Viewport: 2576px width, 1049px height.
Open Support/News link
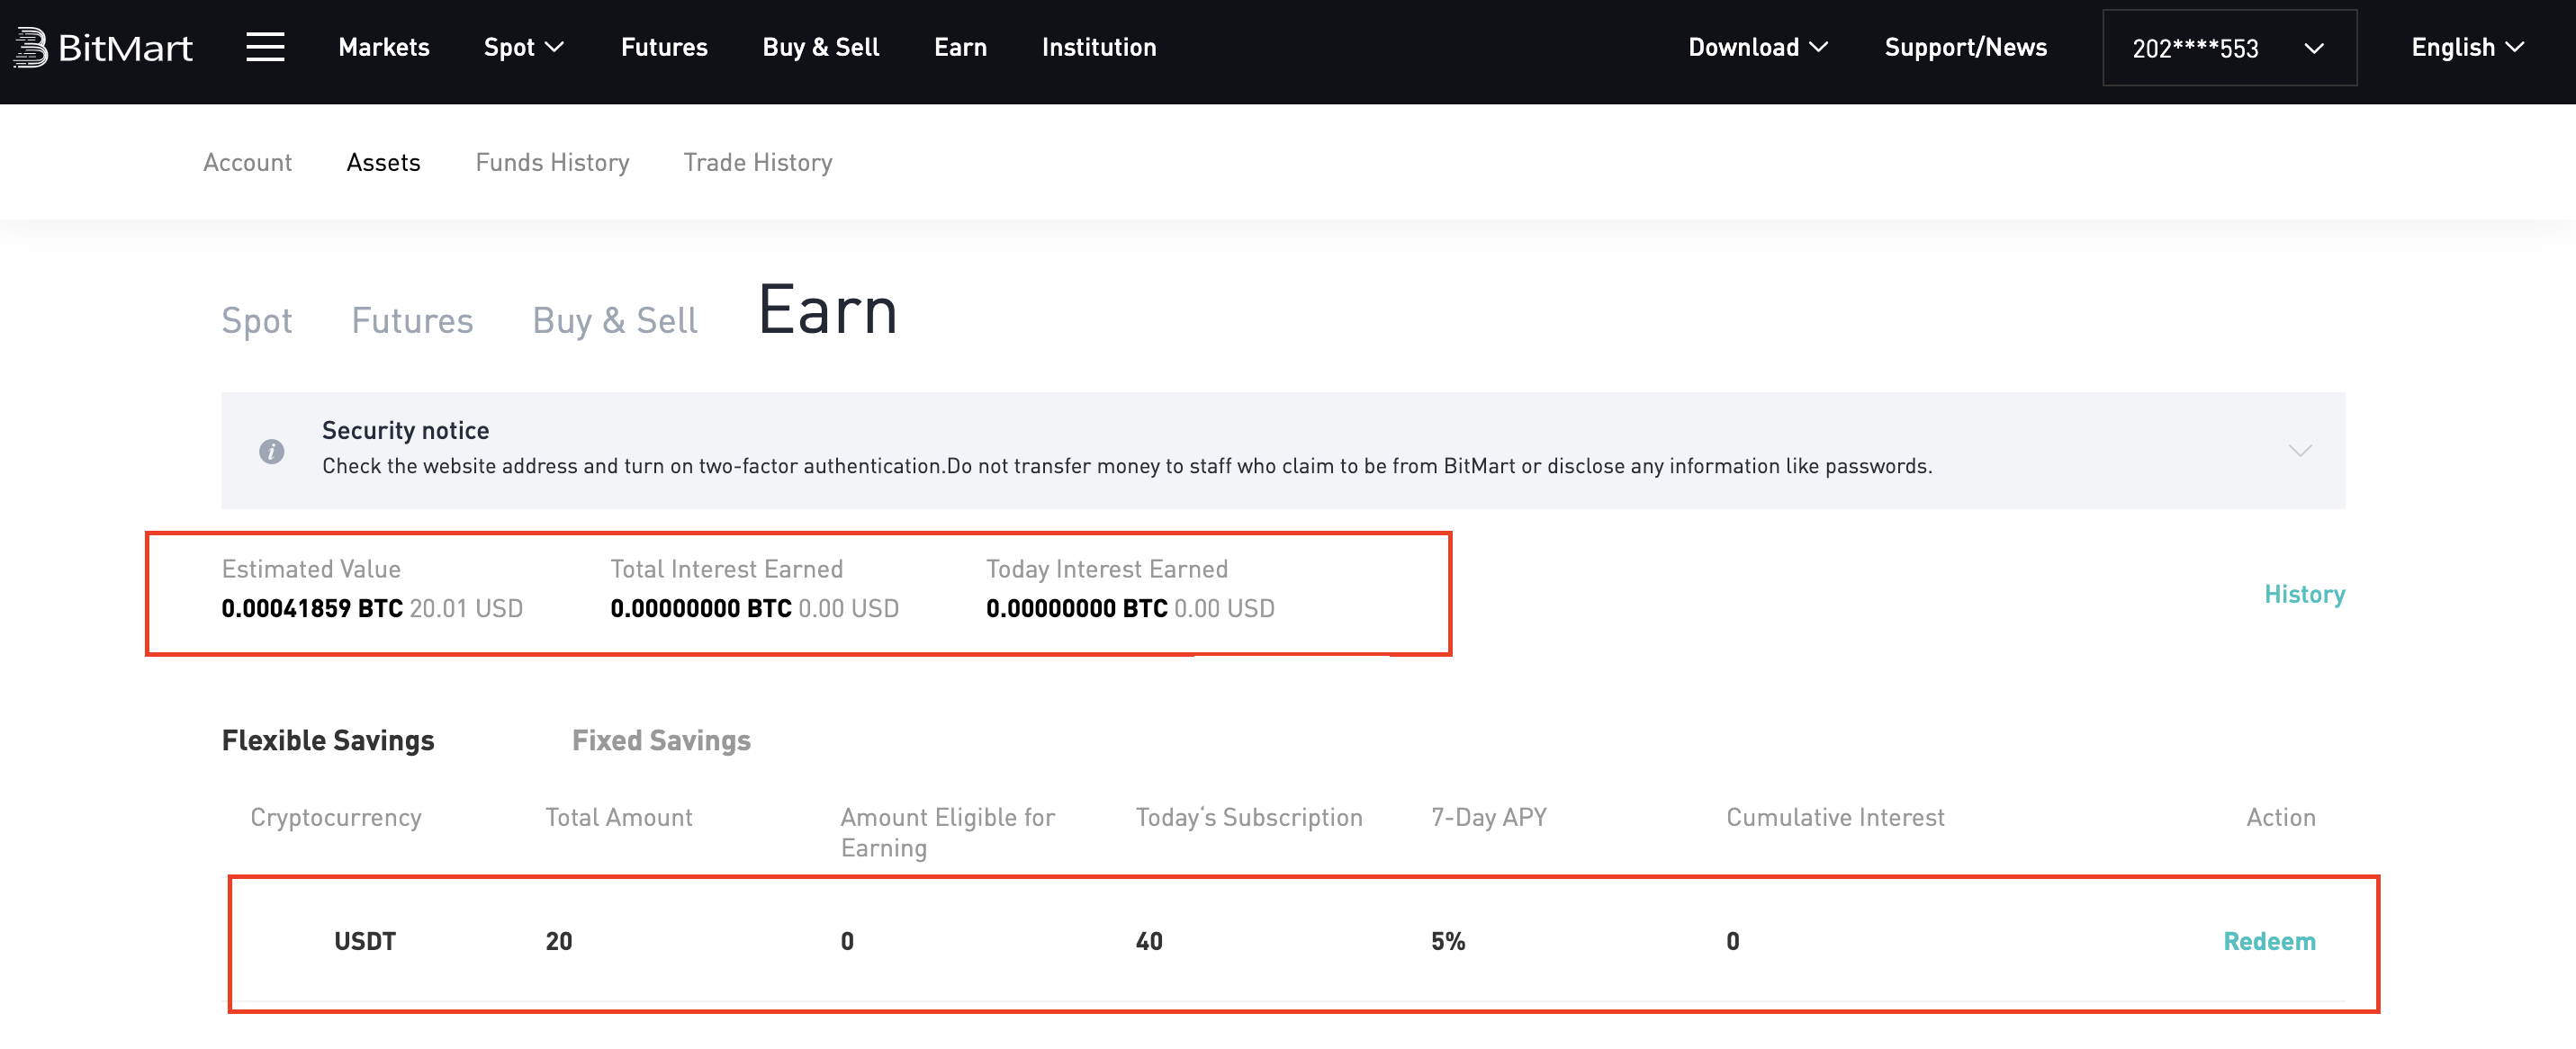(x=1965, y=47)
